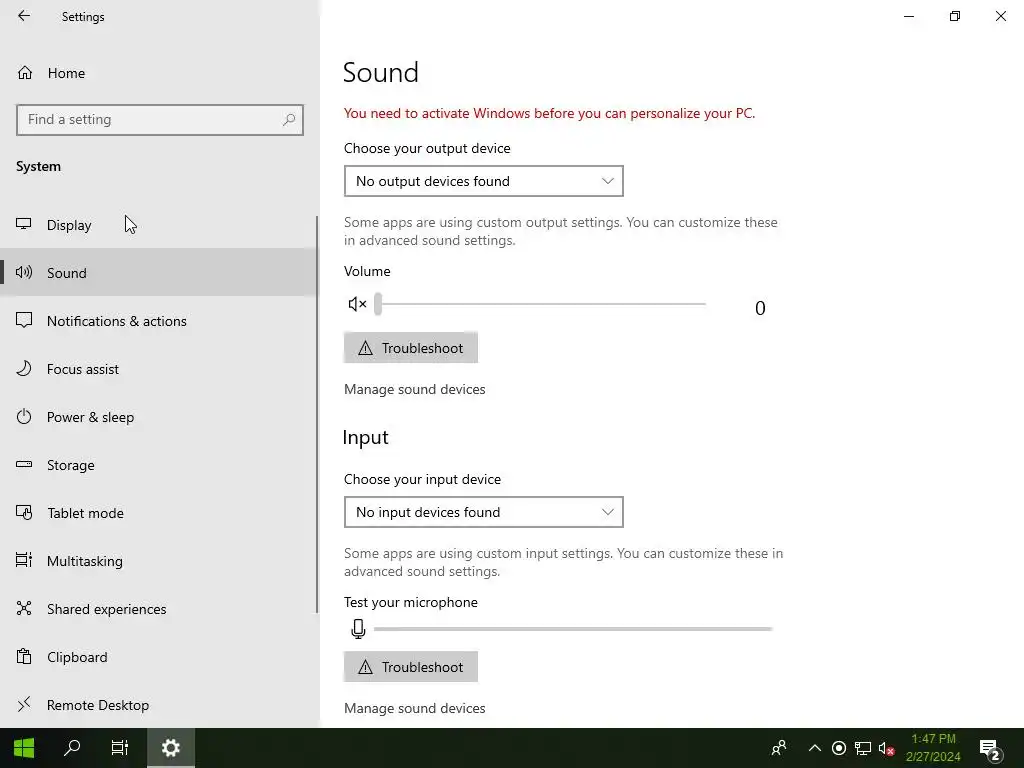
Task: Go back using the Settings back arrow
Action: point(24,16)
